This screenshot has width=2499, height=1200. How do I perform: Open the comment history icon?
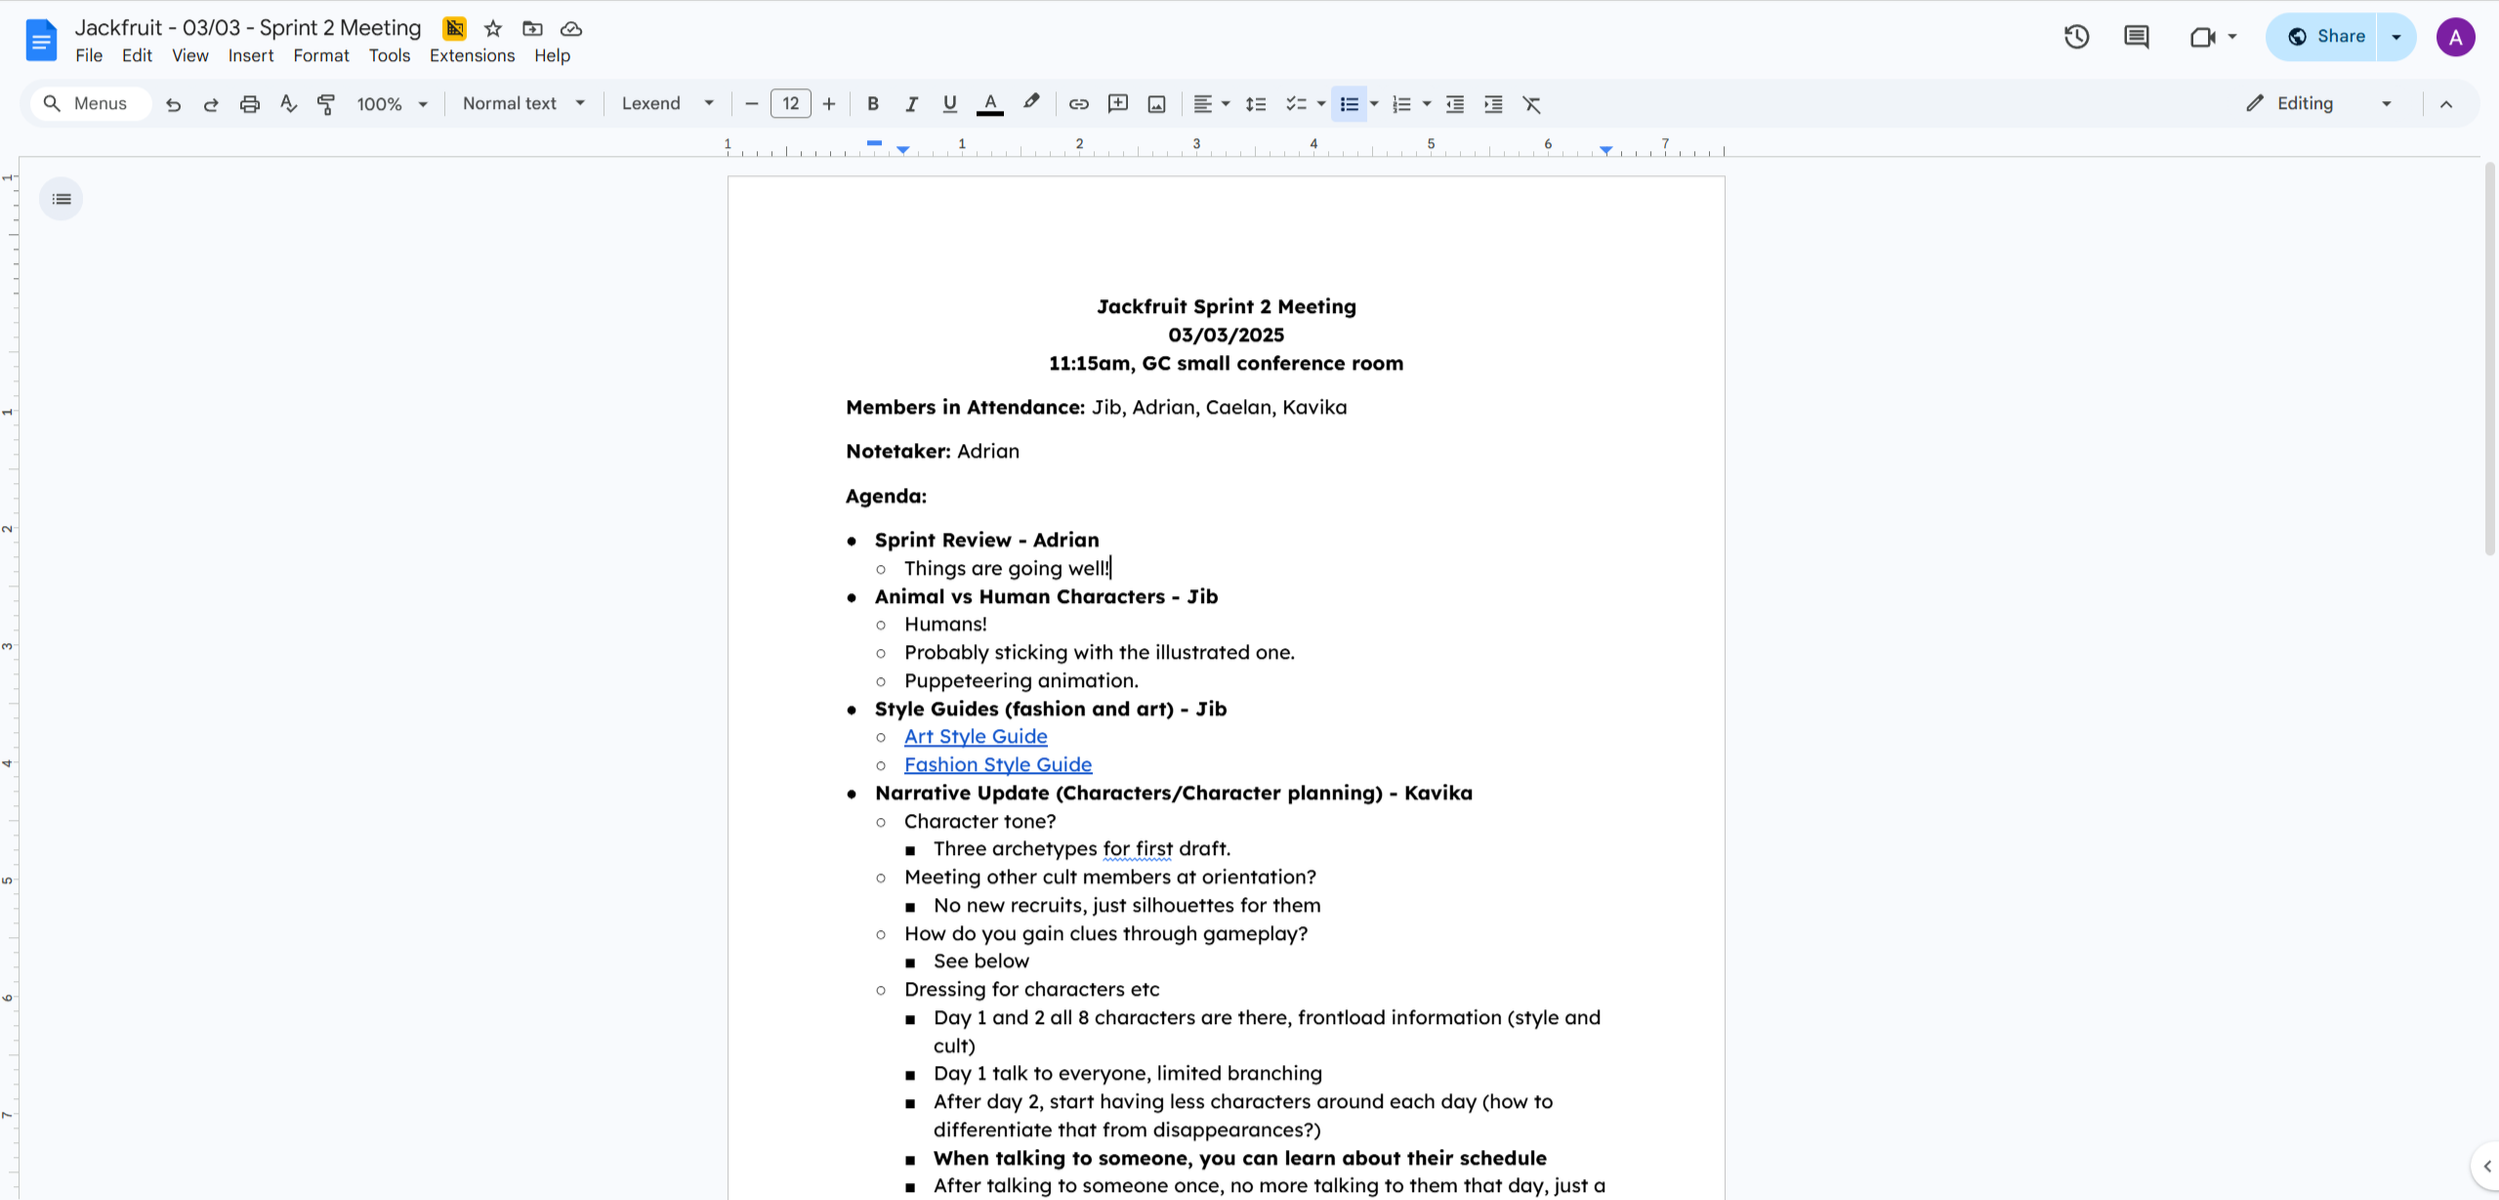tap(2136, 36)
